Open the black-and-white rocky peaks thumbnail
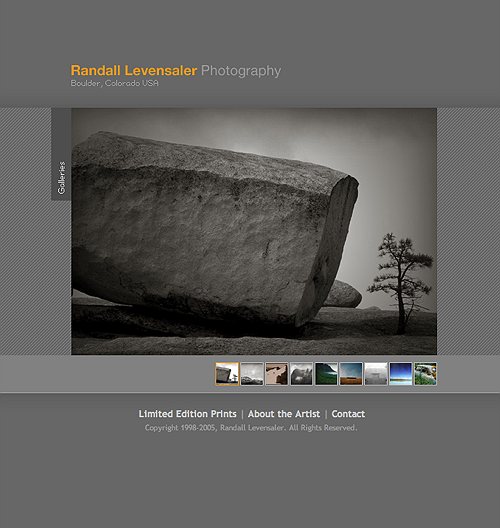500x528 pixels. 301,374
